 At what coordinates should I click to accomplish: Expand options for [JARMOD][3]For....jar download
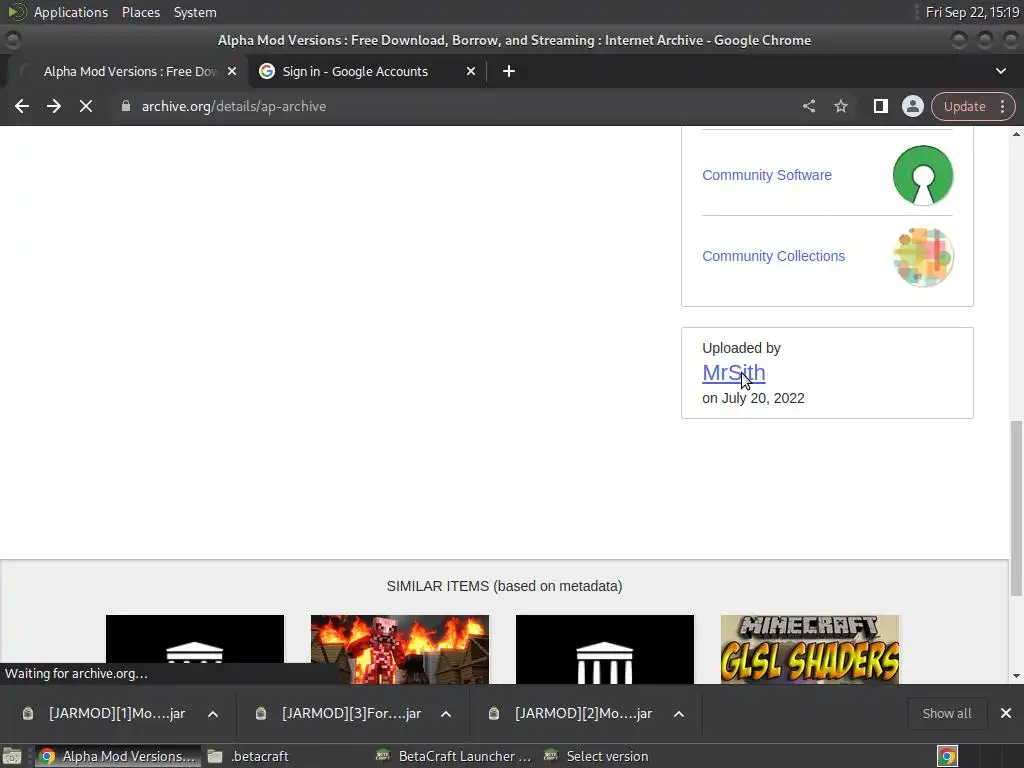tap(446, 714)
